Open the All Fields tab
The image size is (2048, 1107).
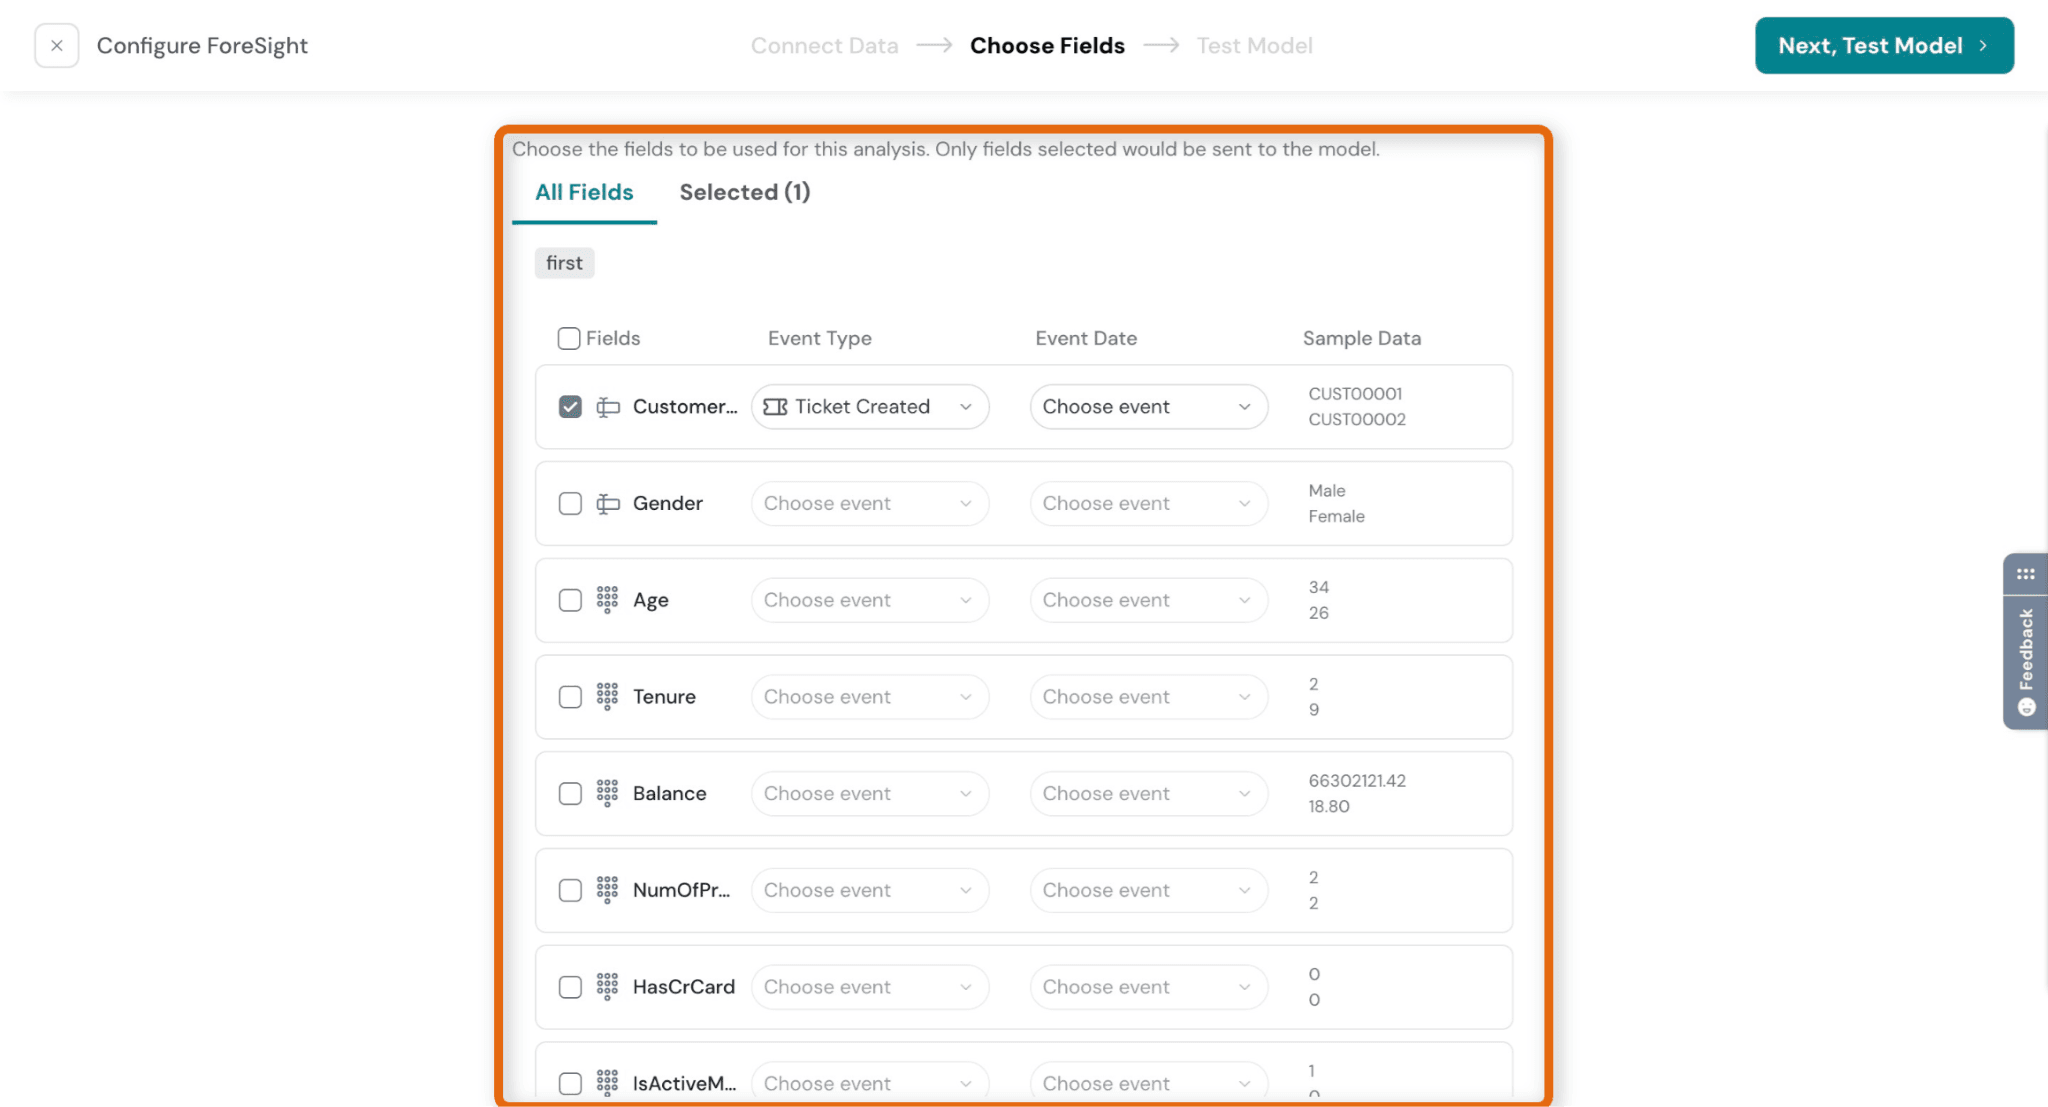pos(584,192)
